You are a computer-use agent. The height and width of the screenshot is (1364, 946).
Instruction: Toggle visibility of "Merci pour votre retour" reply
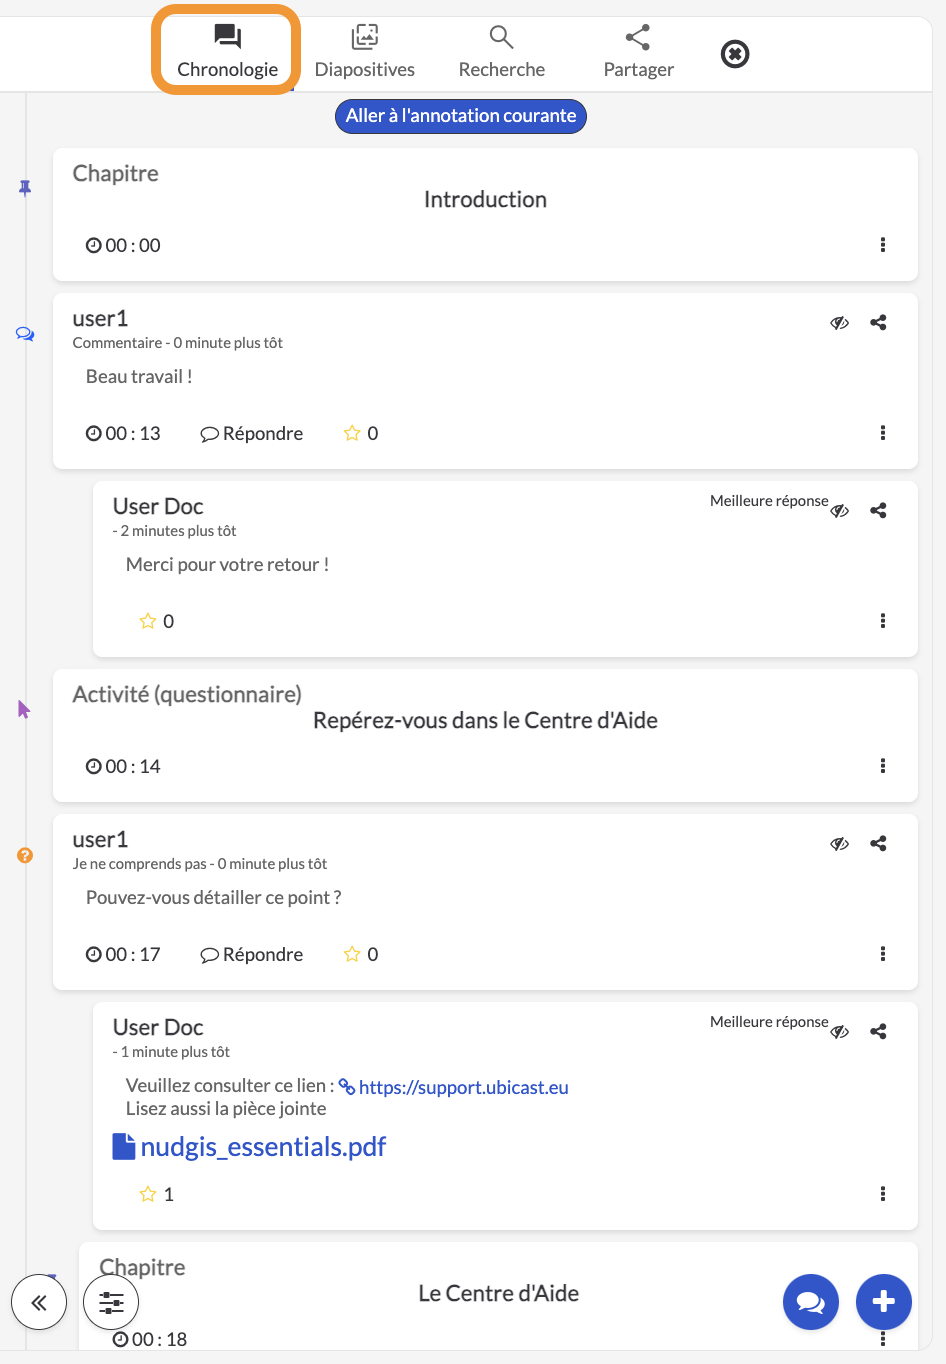tap(840, 511)
